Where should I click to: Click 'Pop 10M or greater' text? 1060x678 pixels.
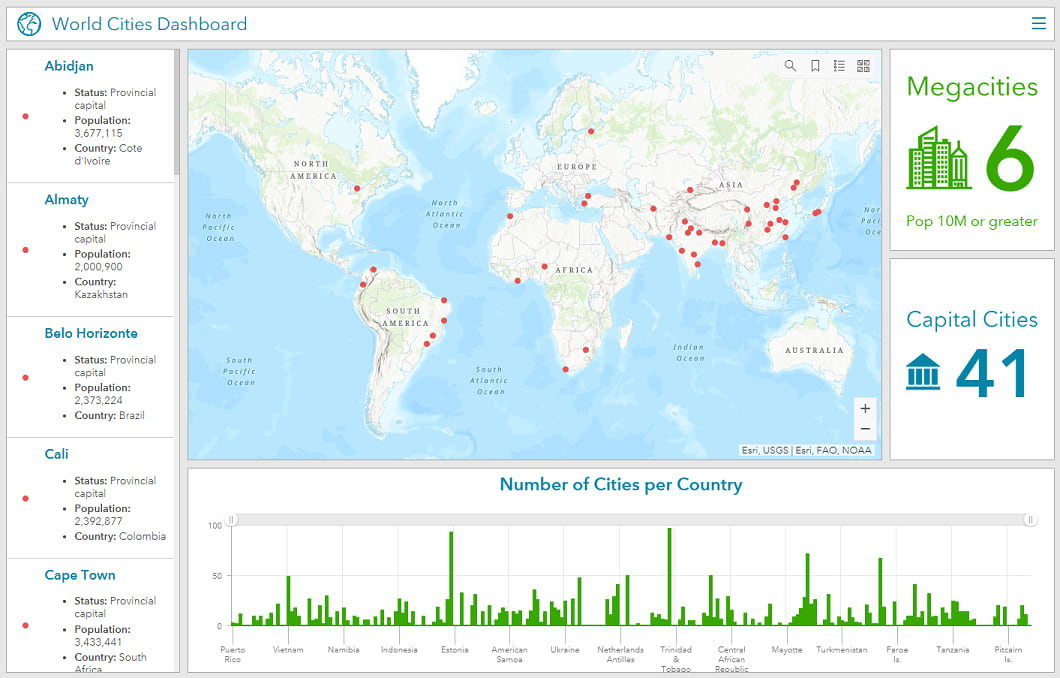(x=971, y=221)
